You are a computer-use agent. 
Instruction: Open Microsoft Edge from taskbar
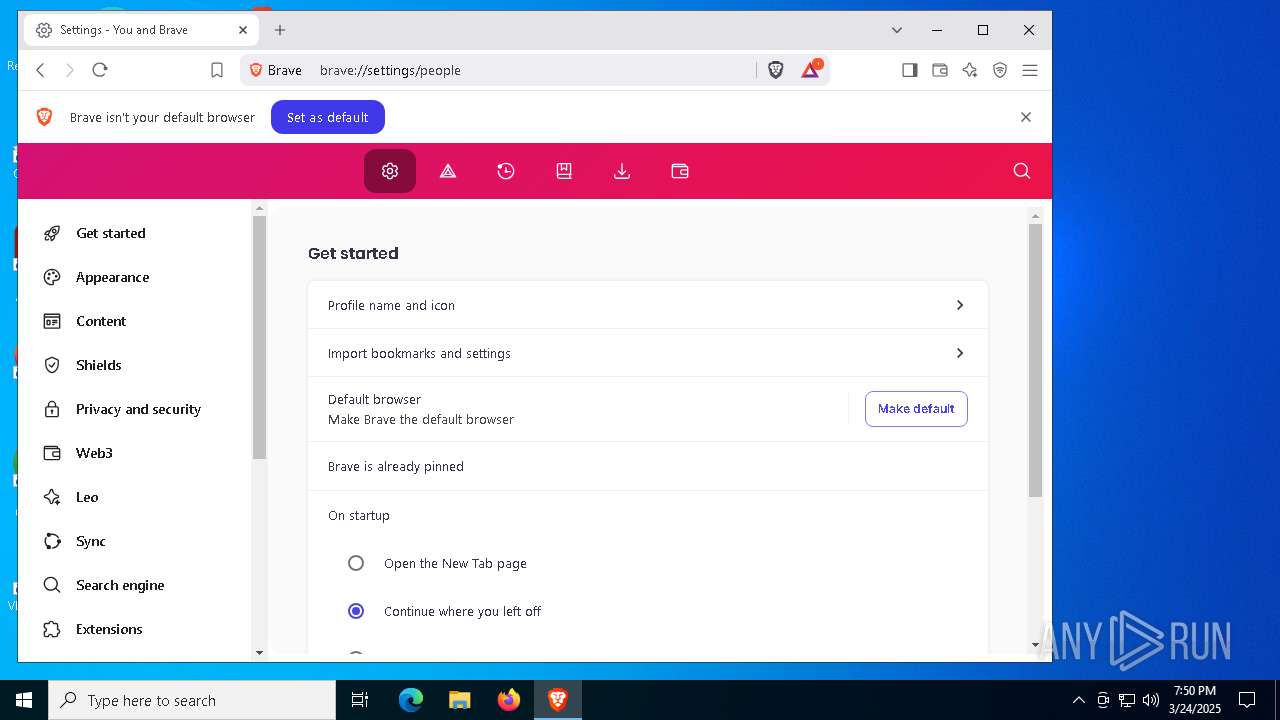(x=411, y=700)
